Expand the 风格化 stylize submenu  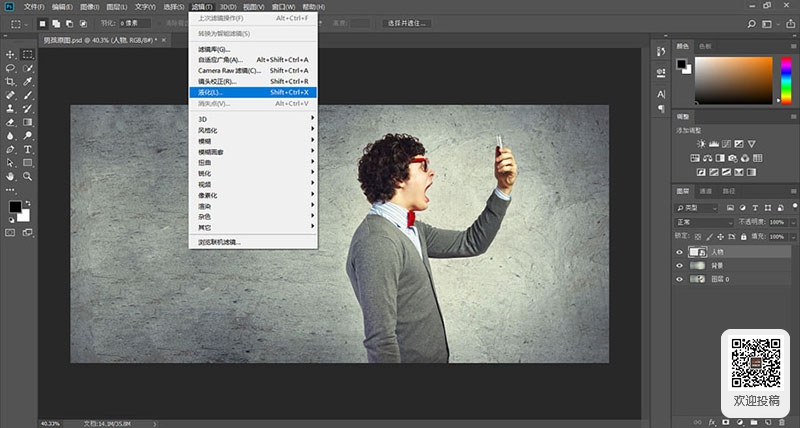[x=253, y=130]
